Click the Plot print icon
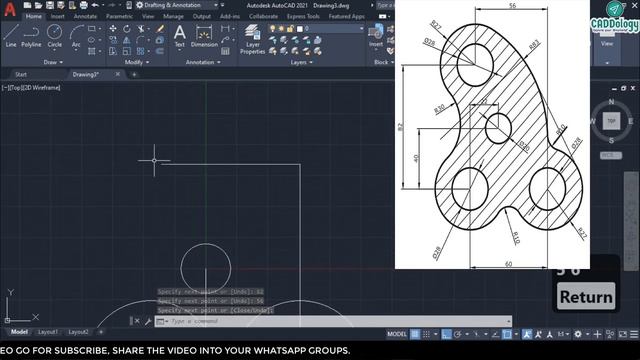Viewport: 640px width, 360px height. point(83,5)
